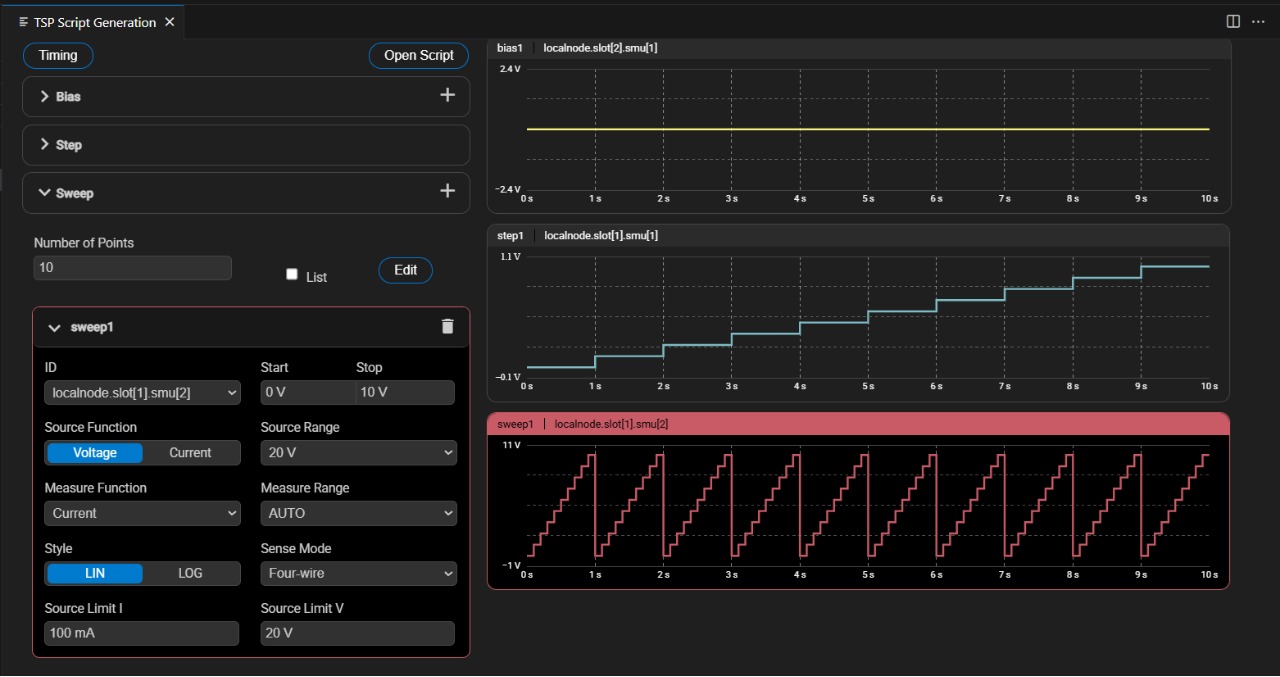1280x677 pixels.
Task: Enable the List checkbox
Action: click(292, 273)
